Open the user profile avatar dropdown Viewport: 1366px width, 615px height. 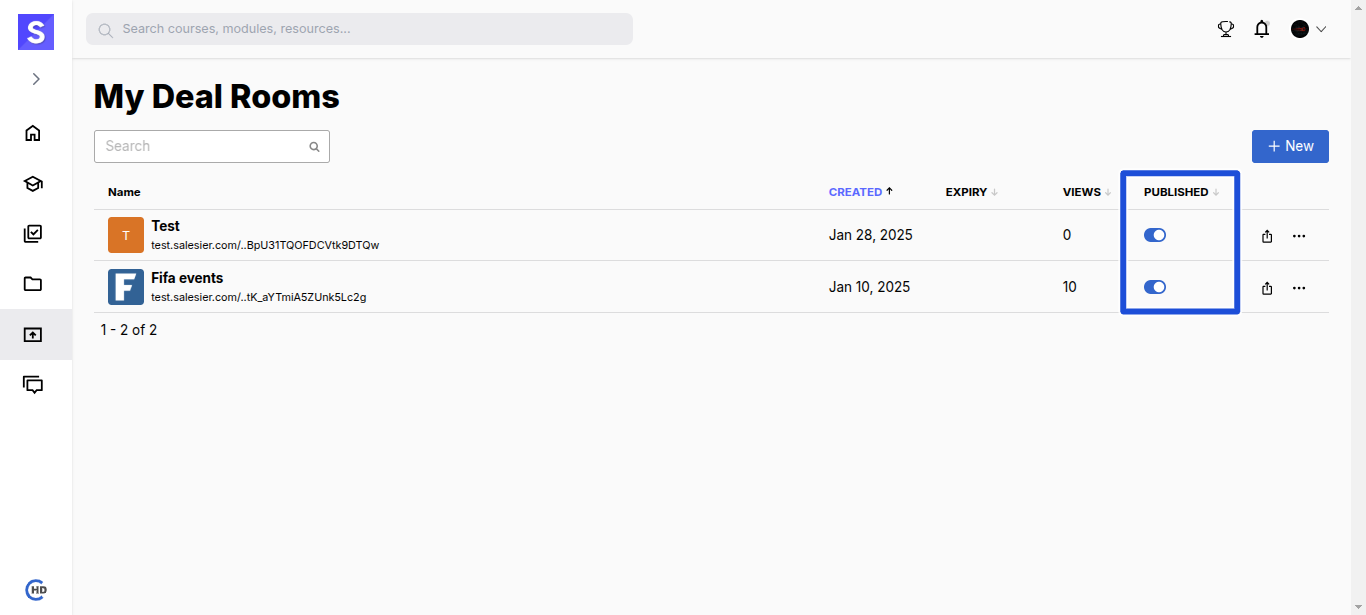tap(1308, 29)
